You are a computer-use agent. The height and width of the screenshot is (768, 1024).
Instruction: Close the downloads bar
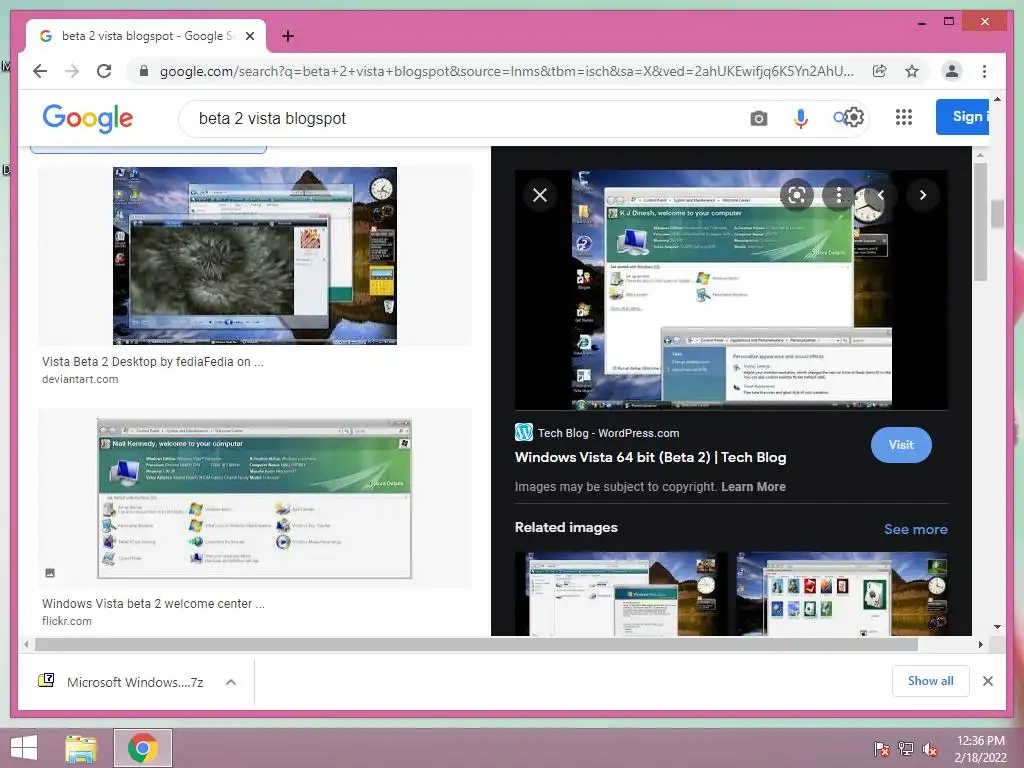click(987, 681)
